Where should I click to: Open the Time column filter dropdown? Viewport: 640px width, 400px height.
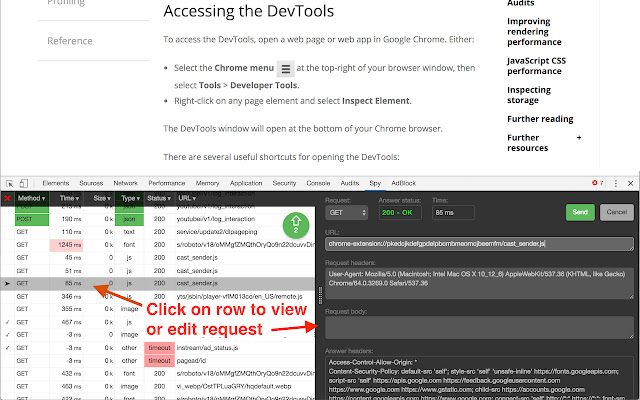[69, 198]
